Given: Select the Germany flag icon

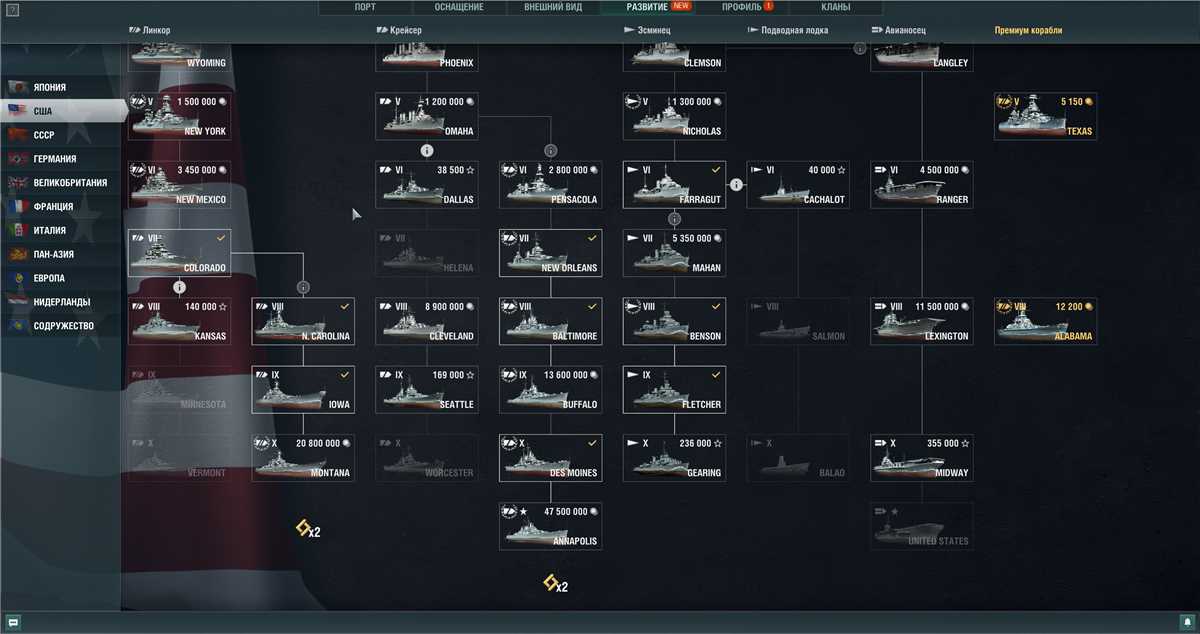Looking at the screenshot, I should 17,158.
